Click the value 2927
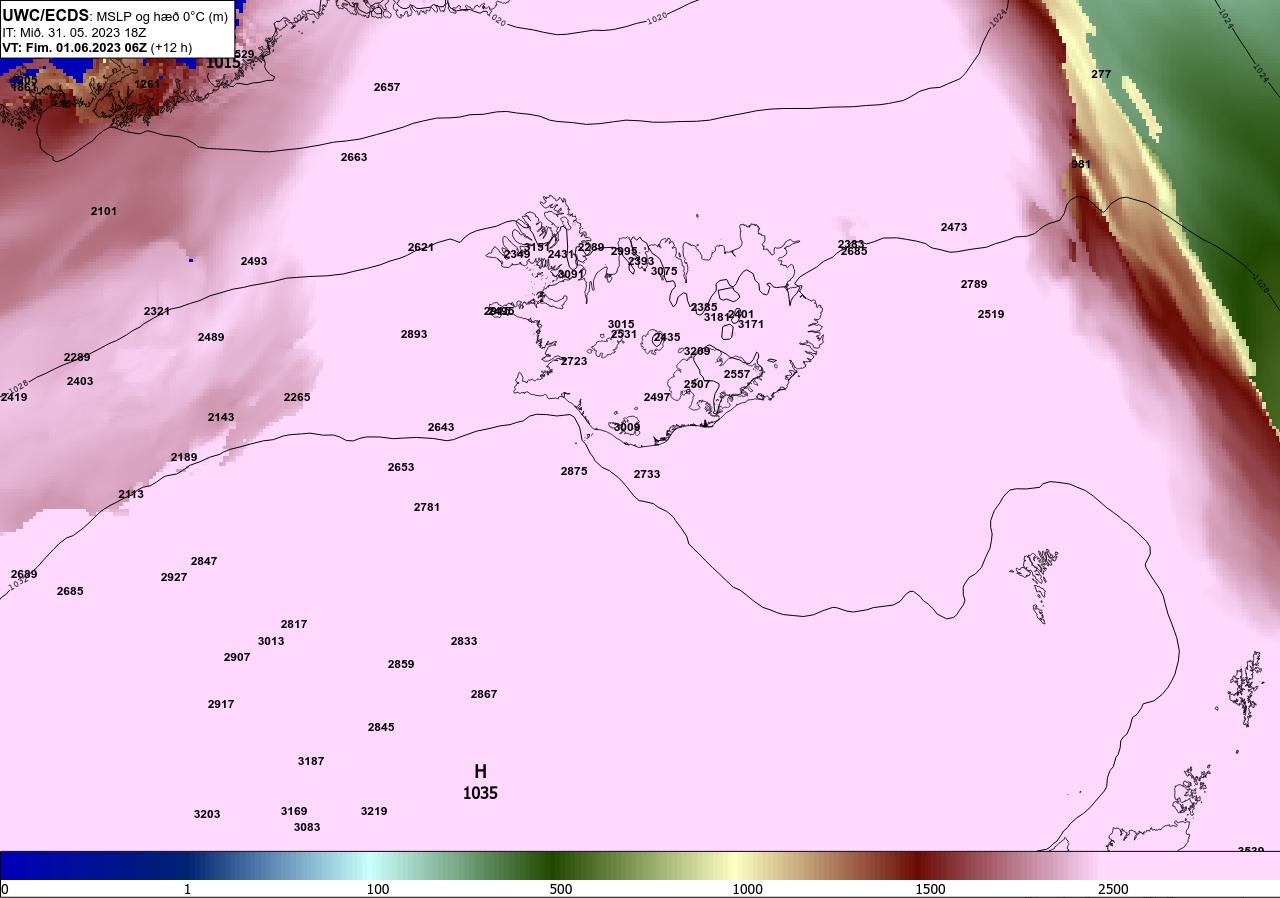 (x=174, y=577)
